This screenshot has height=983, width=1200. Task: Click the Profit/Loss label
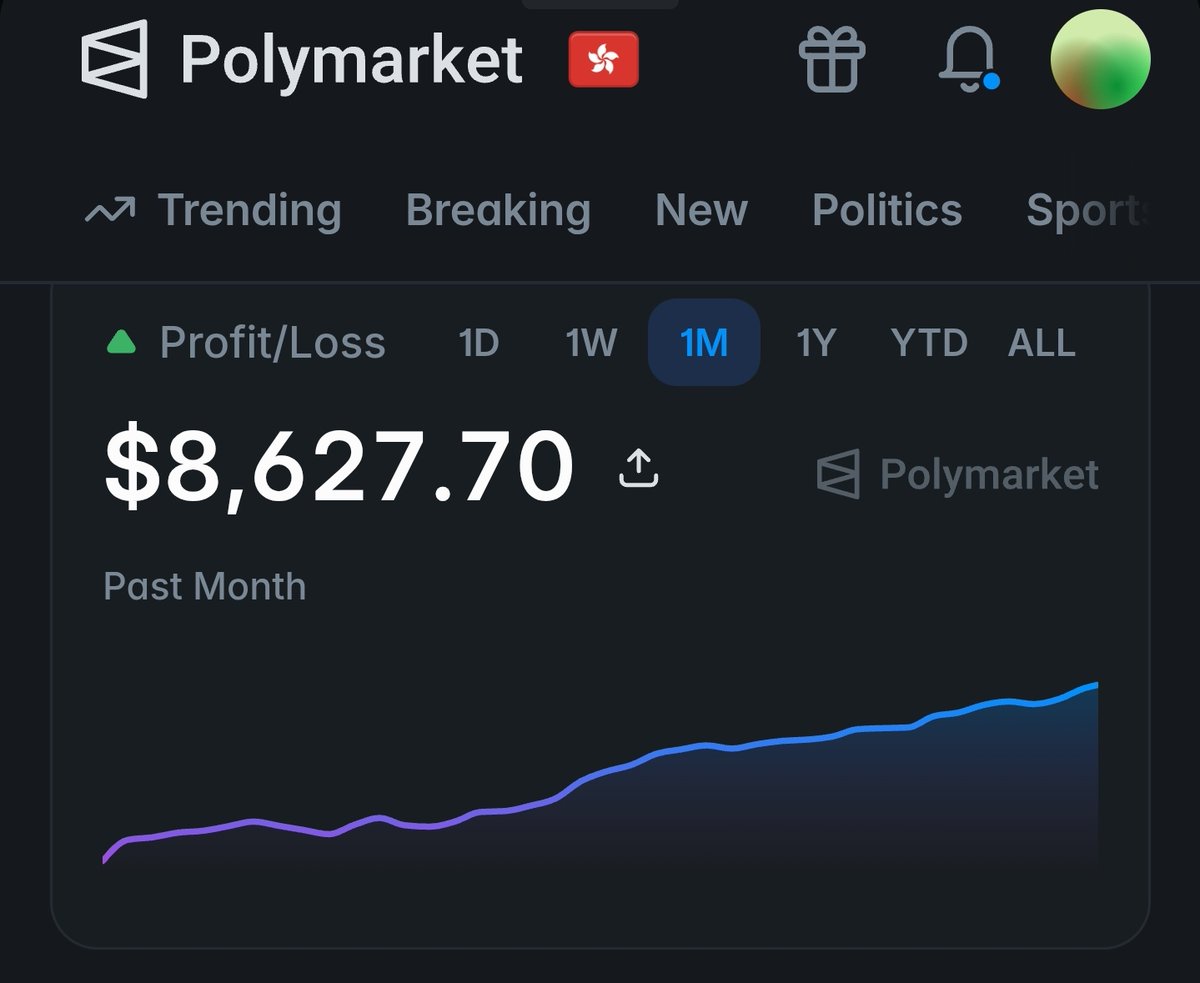click(x=272, y=343)
